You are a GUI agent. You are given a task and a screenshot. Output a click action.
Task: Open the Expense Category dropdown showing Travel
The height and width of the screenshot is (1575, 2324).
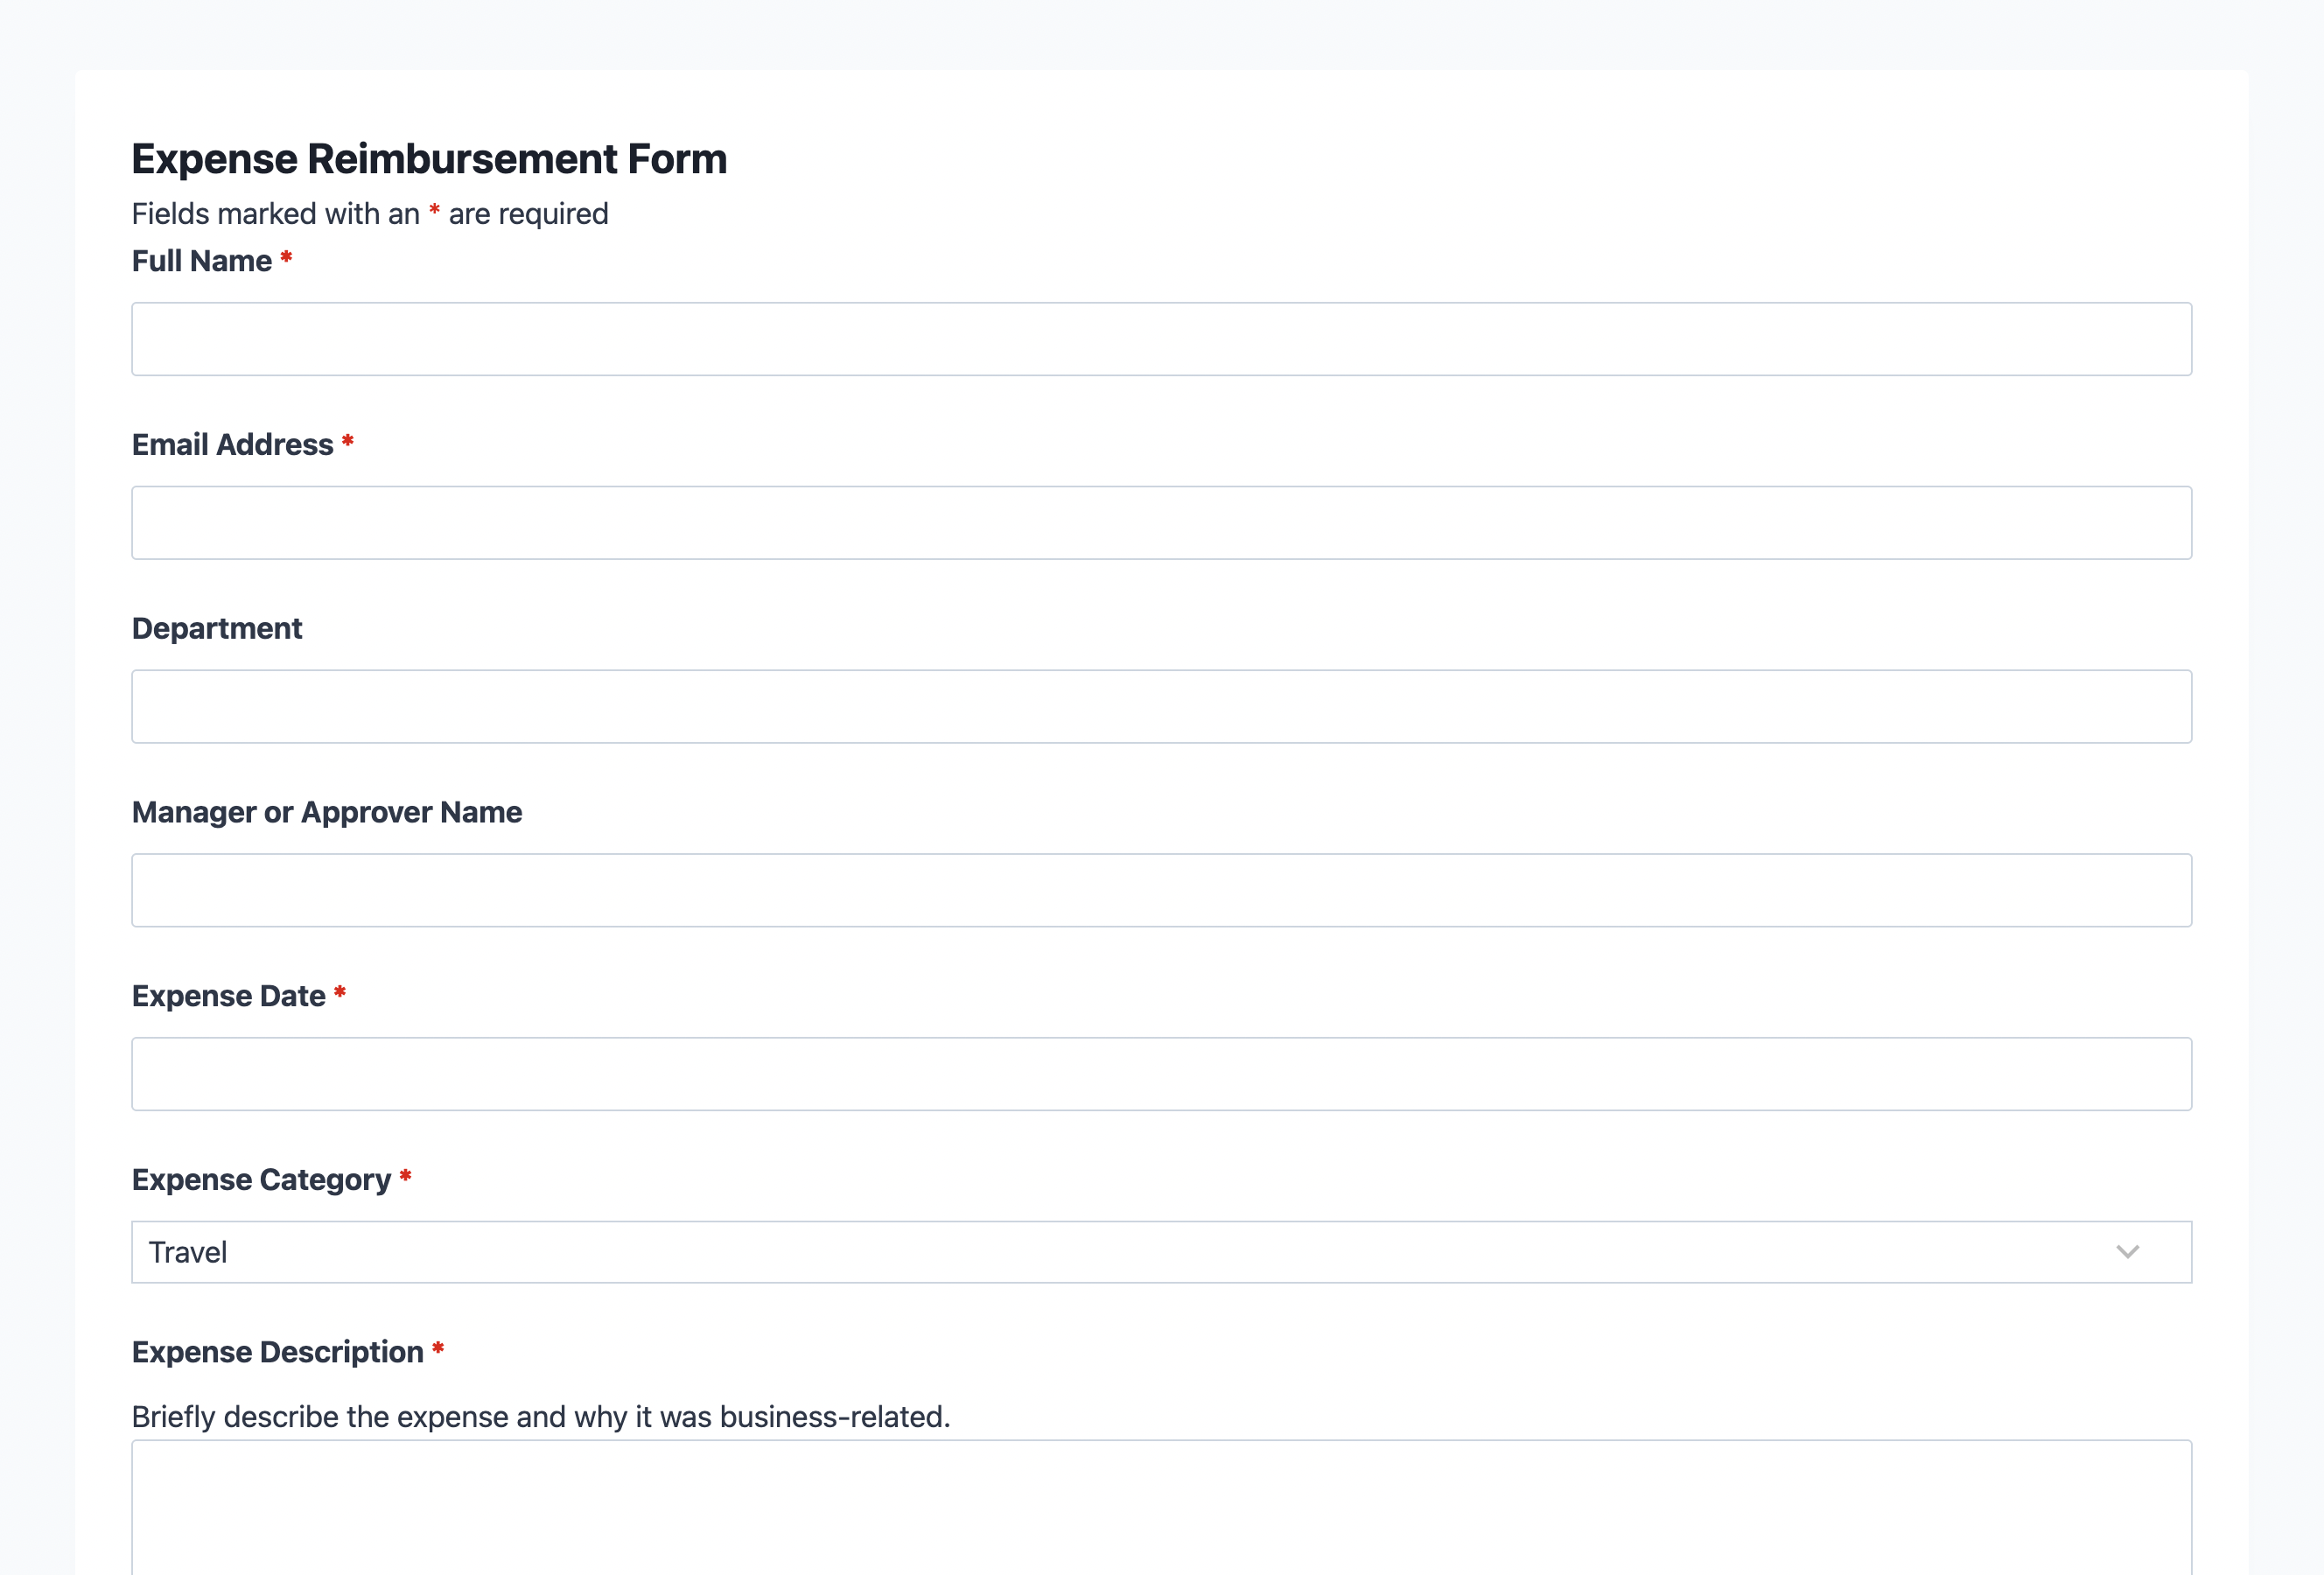(x=1100, y=1252)
